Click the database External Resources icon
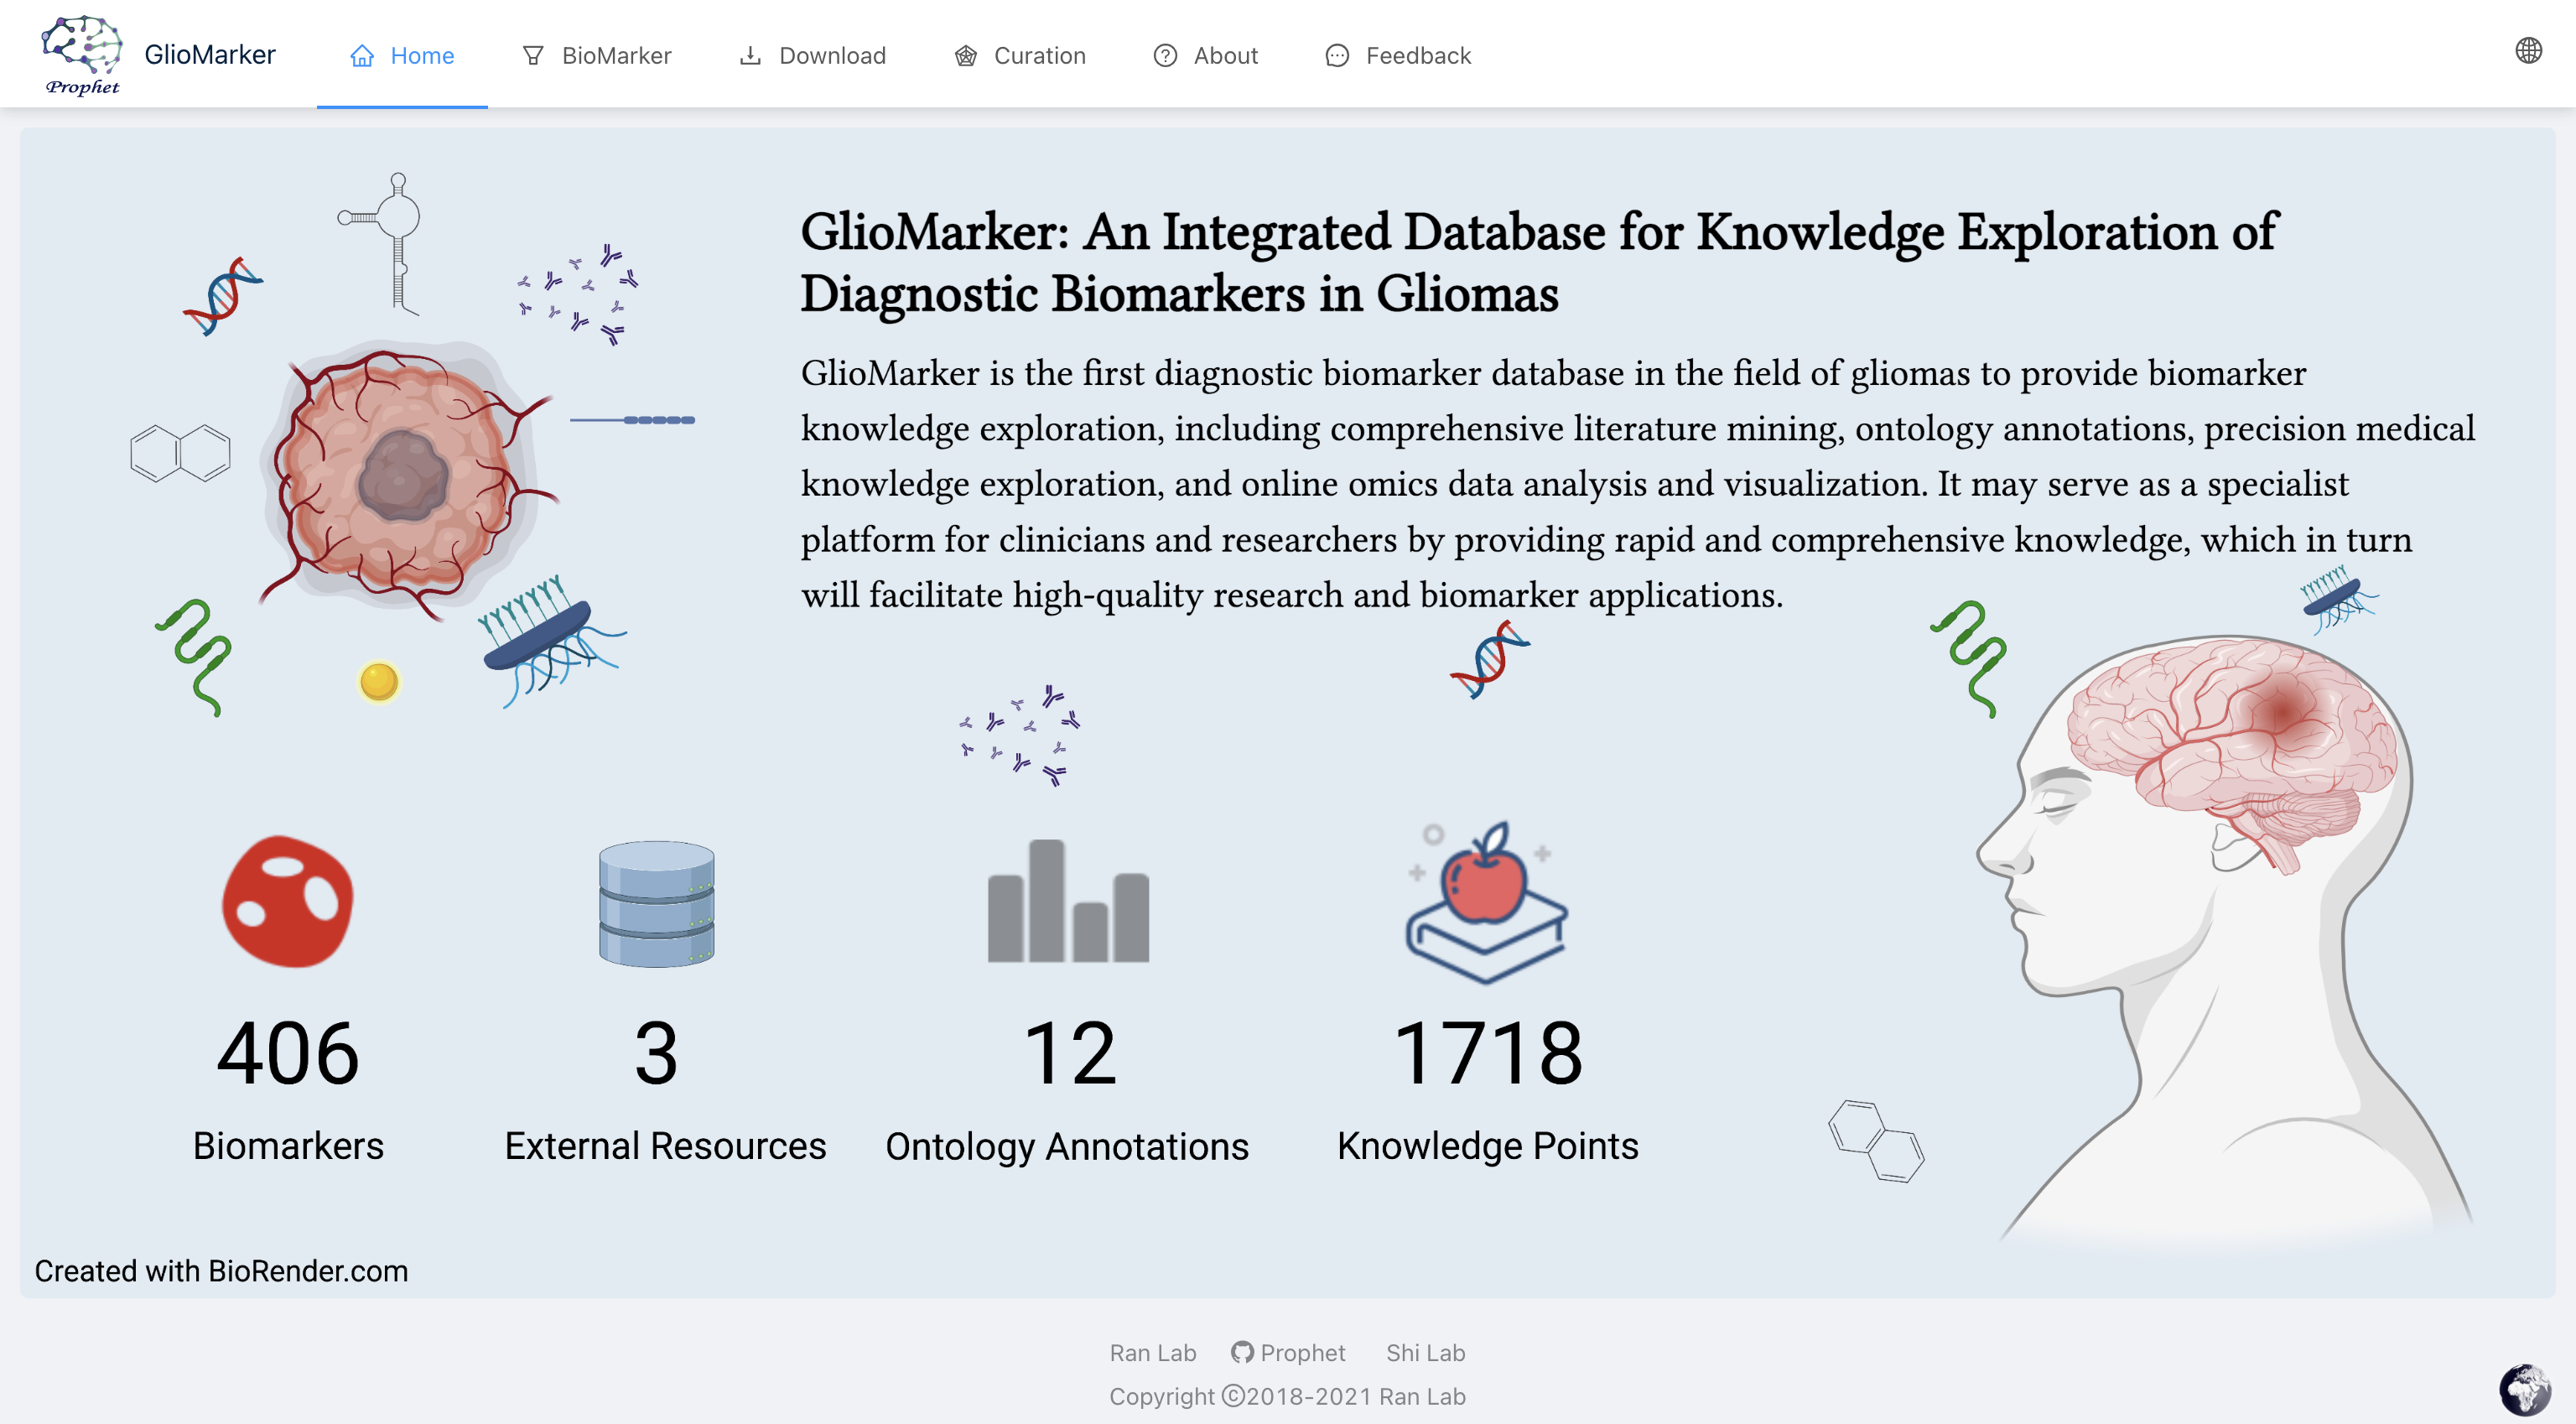This screenshot has height=1424, width=2576. (656, 903)
